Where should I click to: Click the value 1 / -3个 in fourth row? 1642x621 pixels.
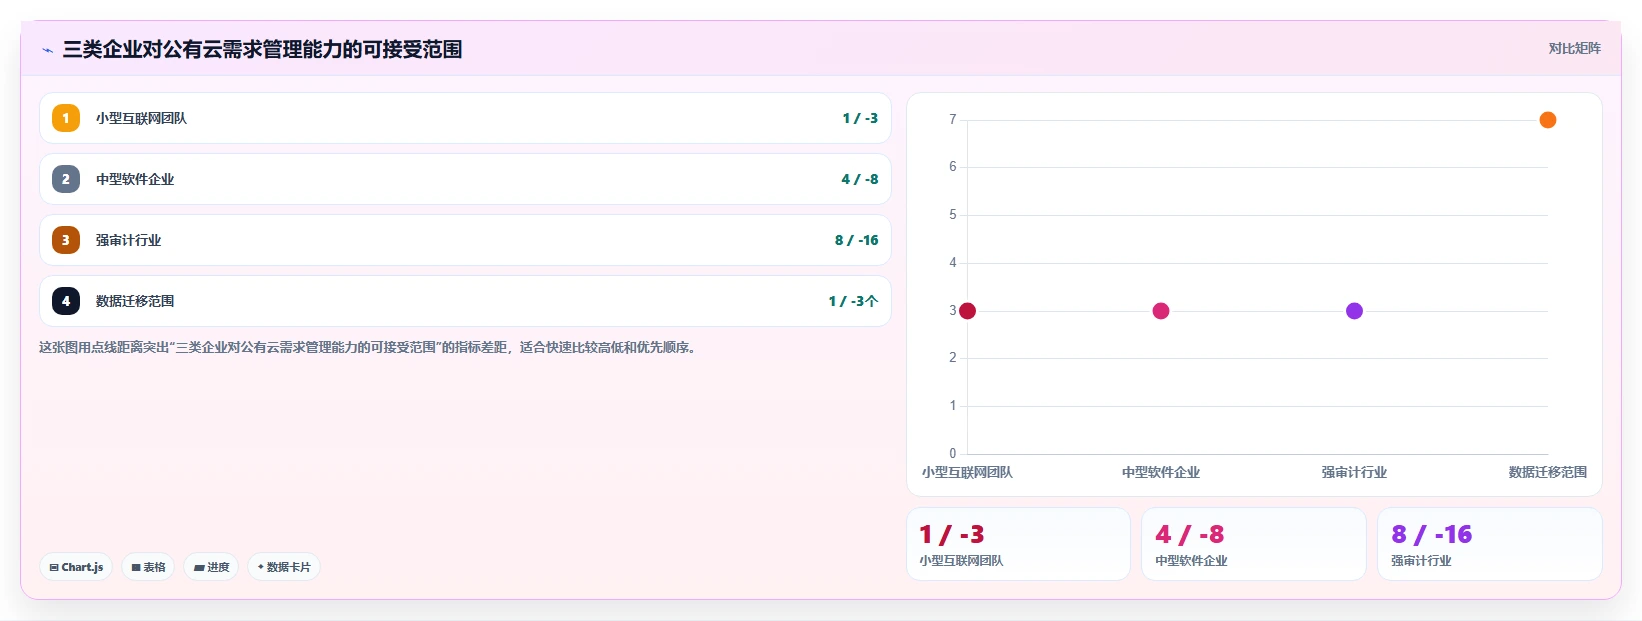[x=853, y=301]
